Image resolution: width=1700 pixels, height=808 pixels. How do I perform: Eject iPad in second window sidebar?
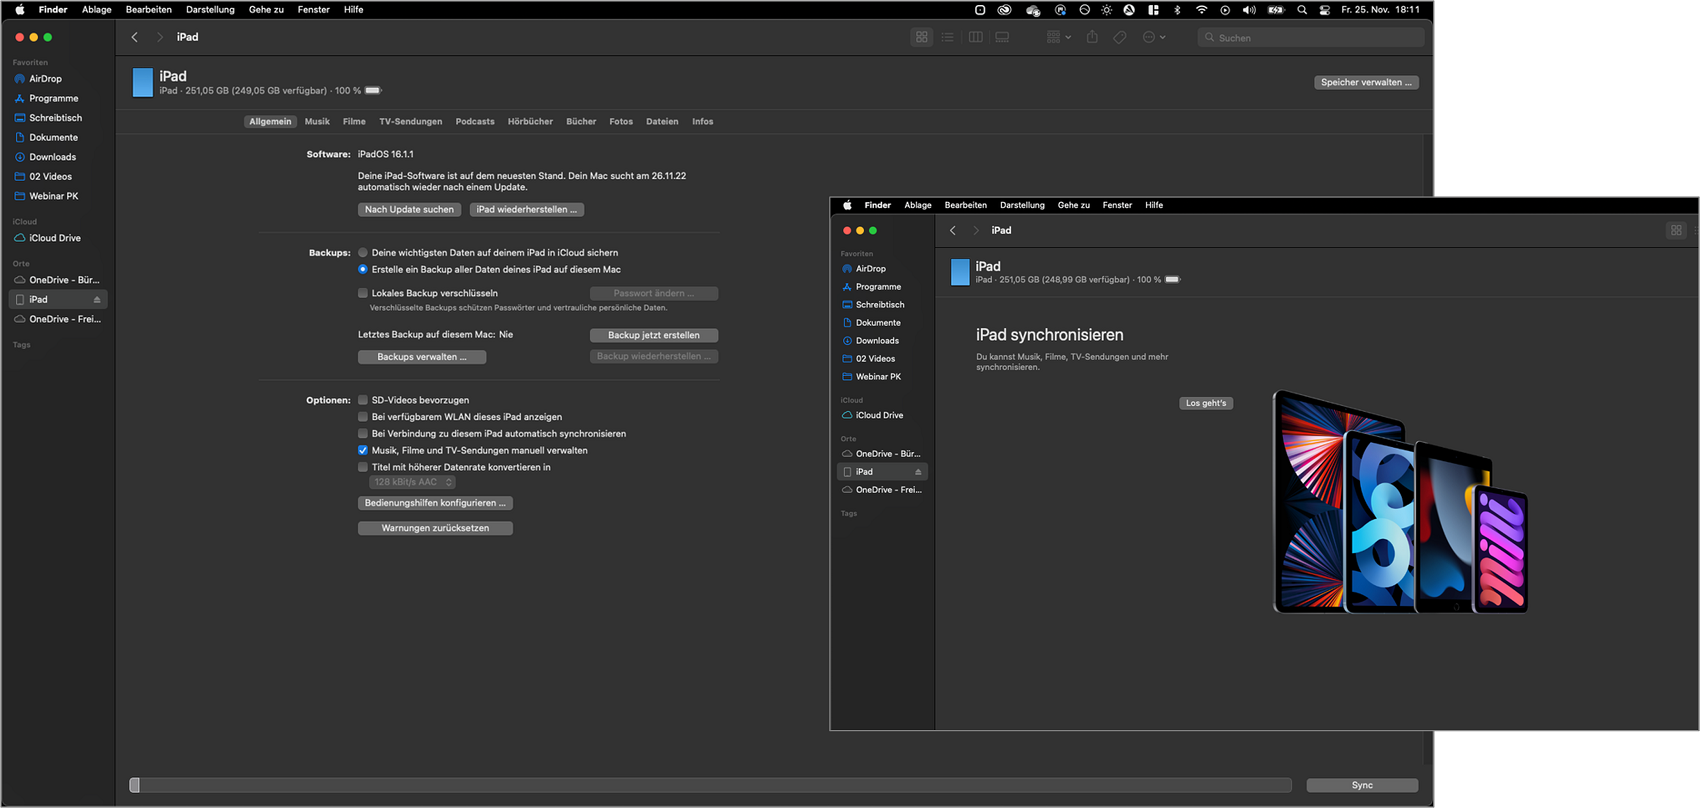[918, 472]
